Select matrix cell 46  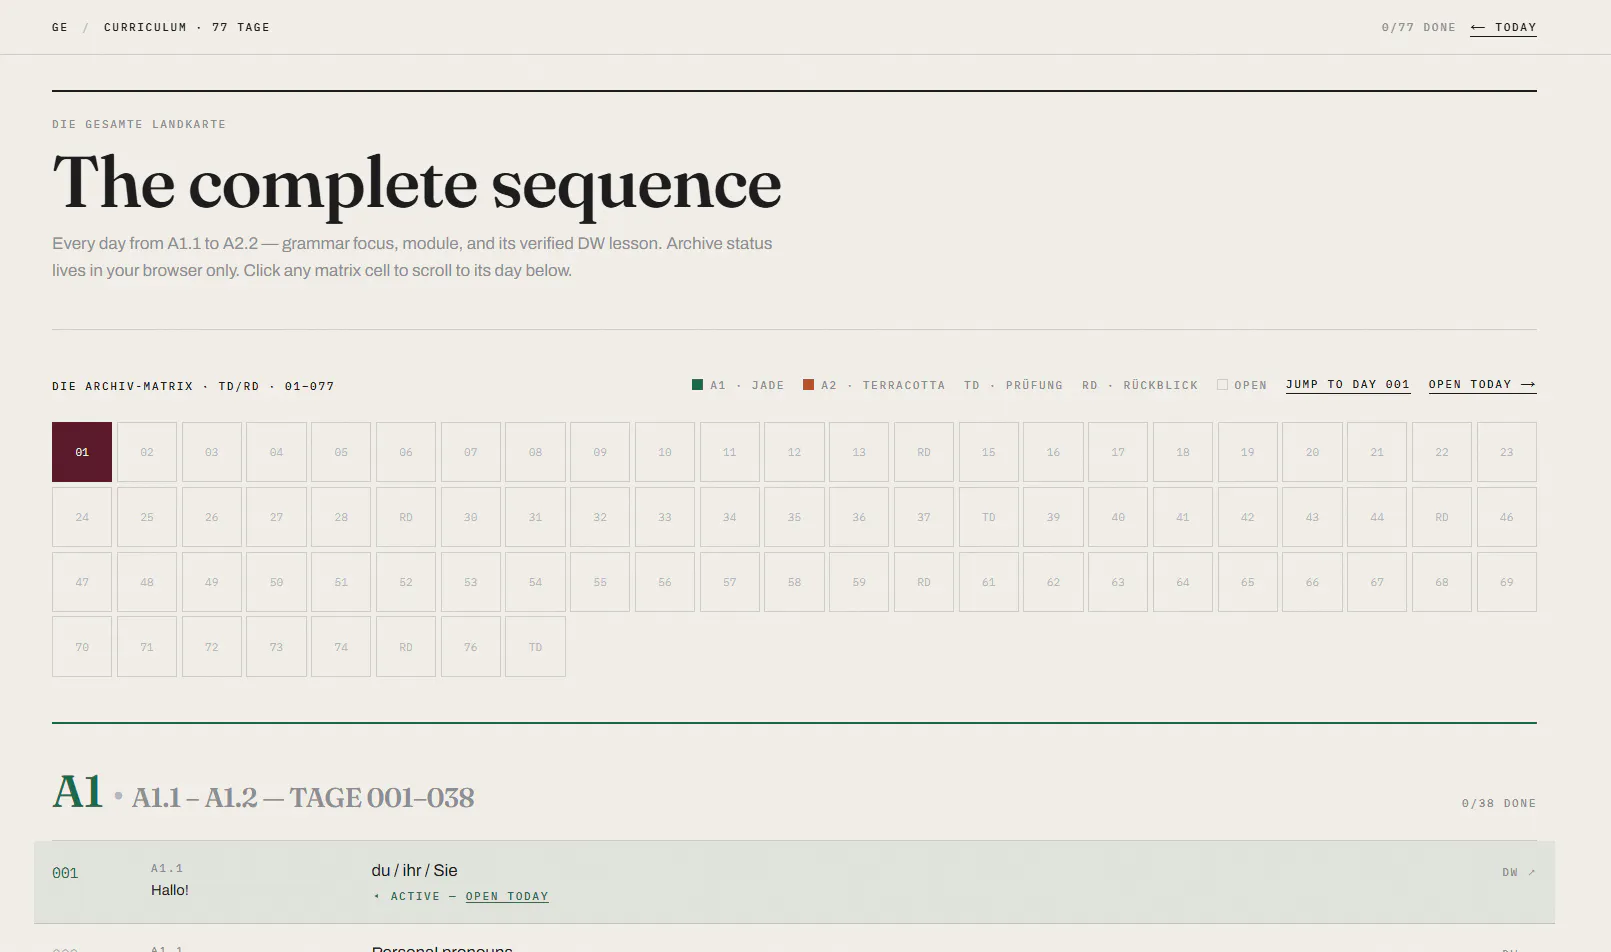pos(1507,517)
